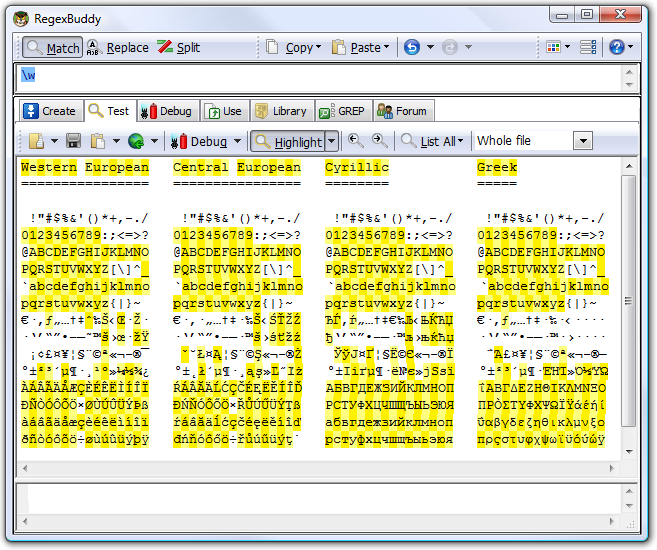Open the Copy dropdown arrow

pos(318,47)
